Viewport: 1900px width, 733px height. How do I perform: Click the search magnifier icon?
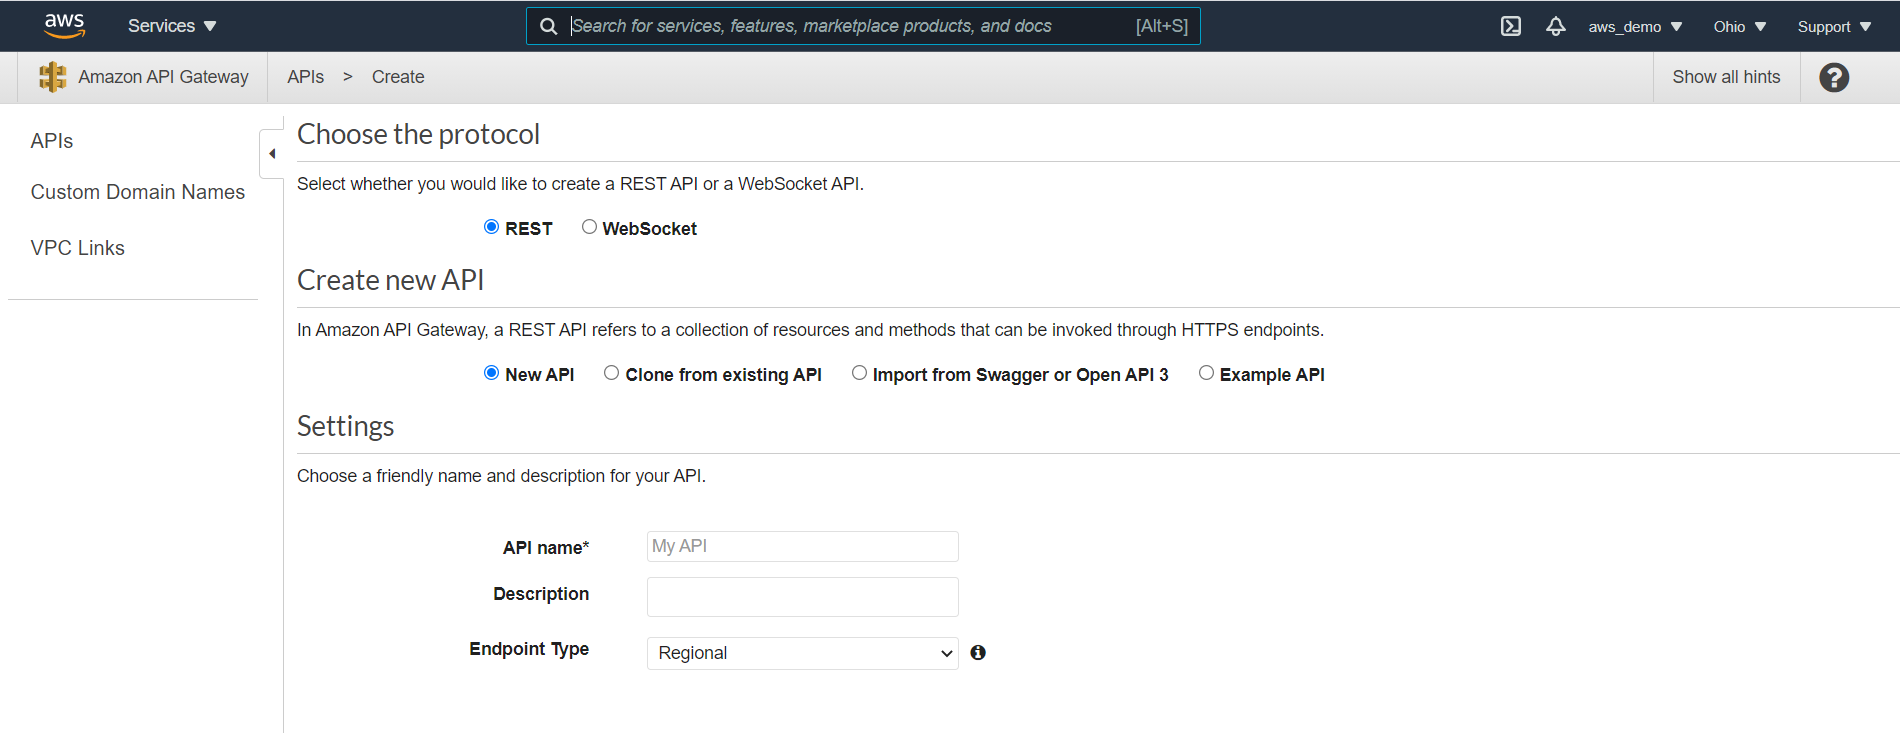pyautogui.click(x=548, y=26)
